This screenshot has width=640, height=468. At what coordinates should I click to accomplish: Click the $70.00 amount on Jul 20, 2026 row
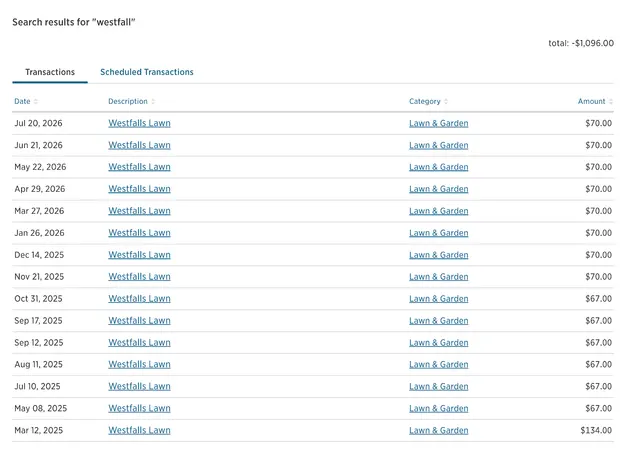coord(598,123)
